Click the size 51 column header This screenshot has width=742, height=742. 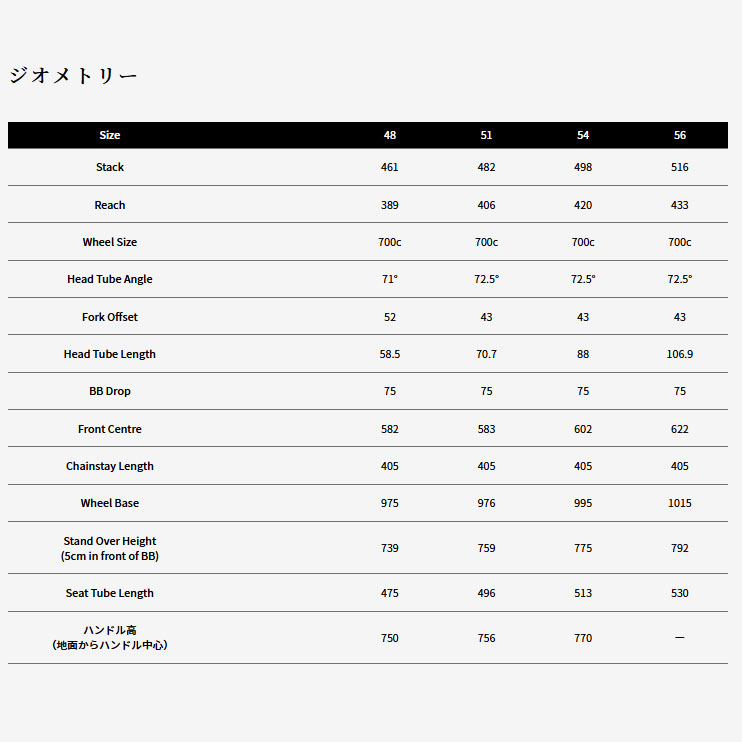pos(486,135)
